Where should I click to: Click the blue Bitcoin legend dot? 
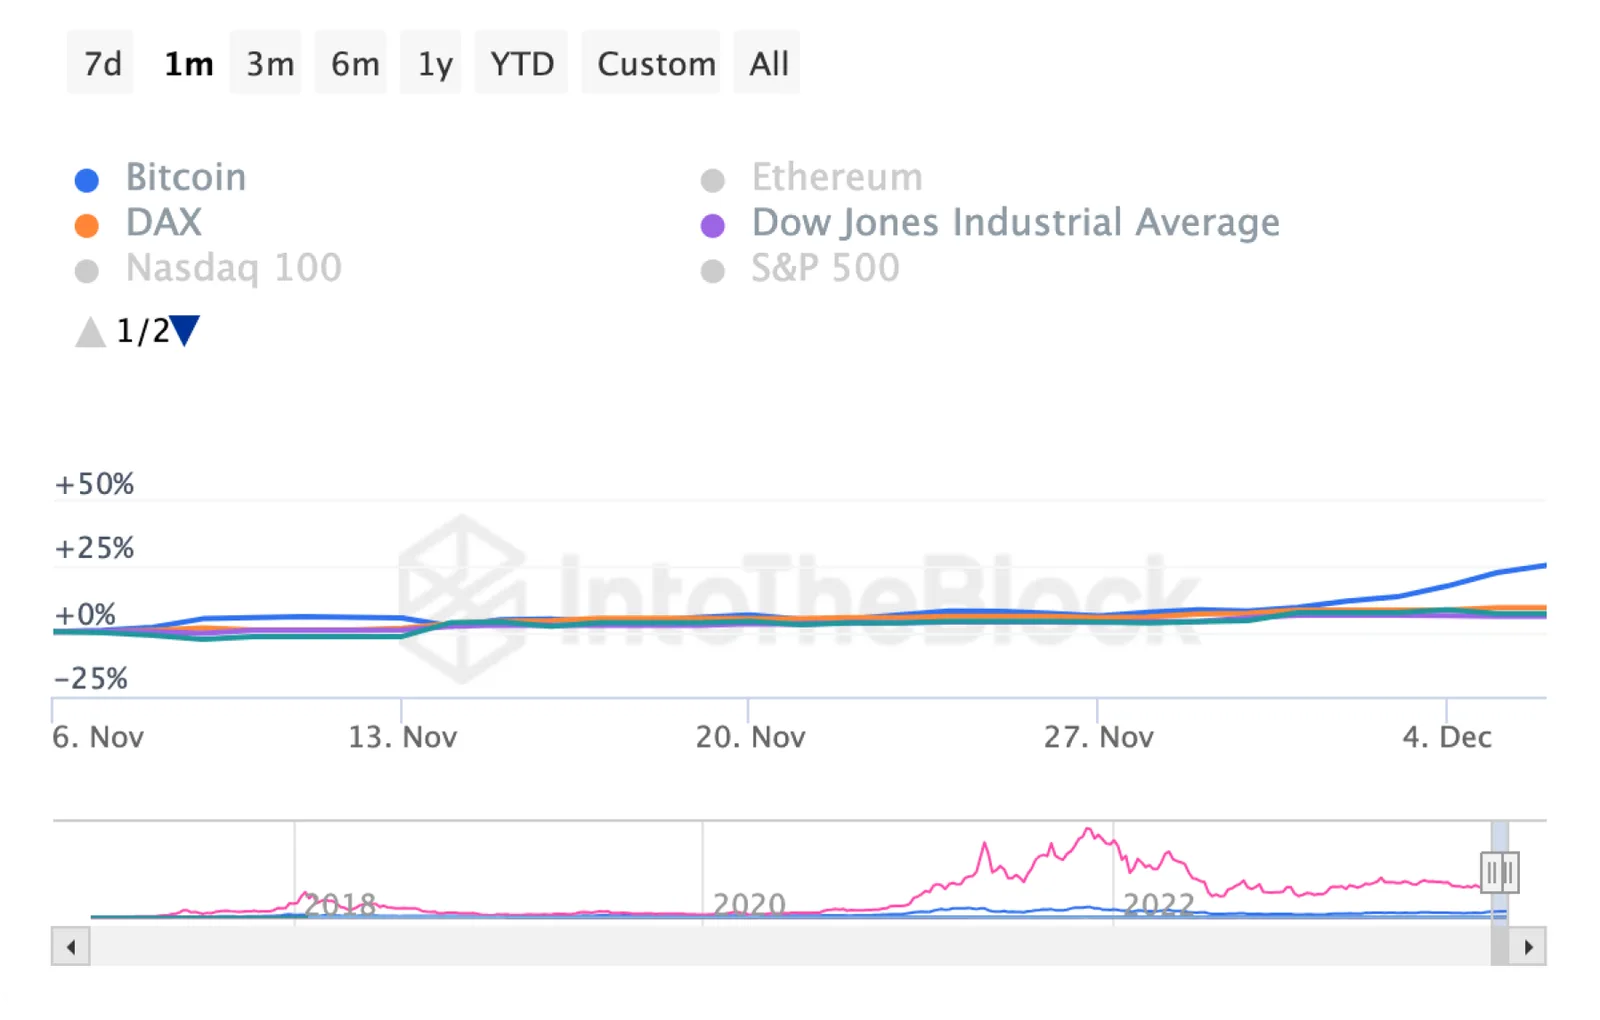87,180
